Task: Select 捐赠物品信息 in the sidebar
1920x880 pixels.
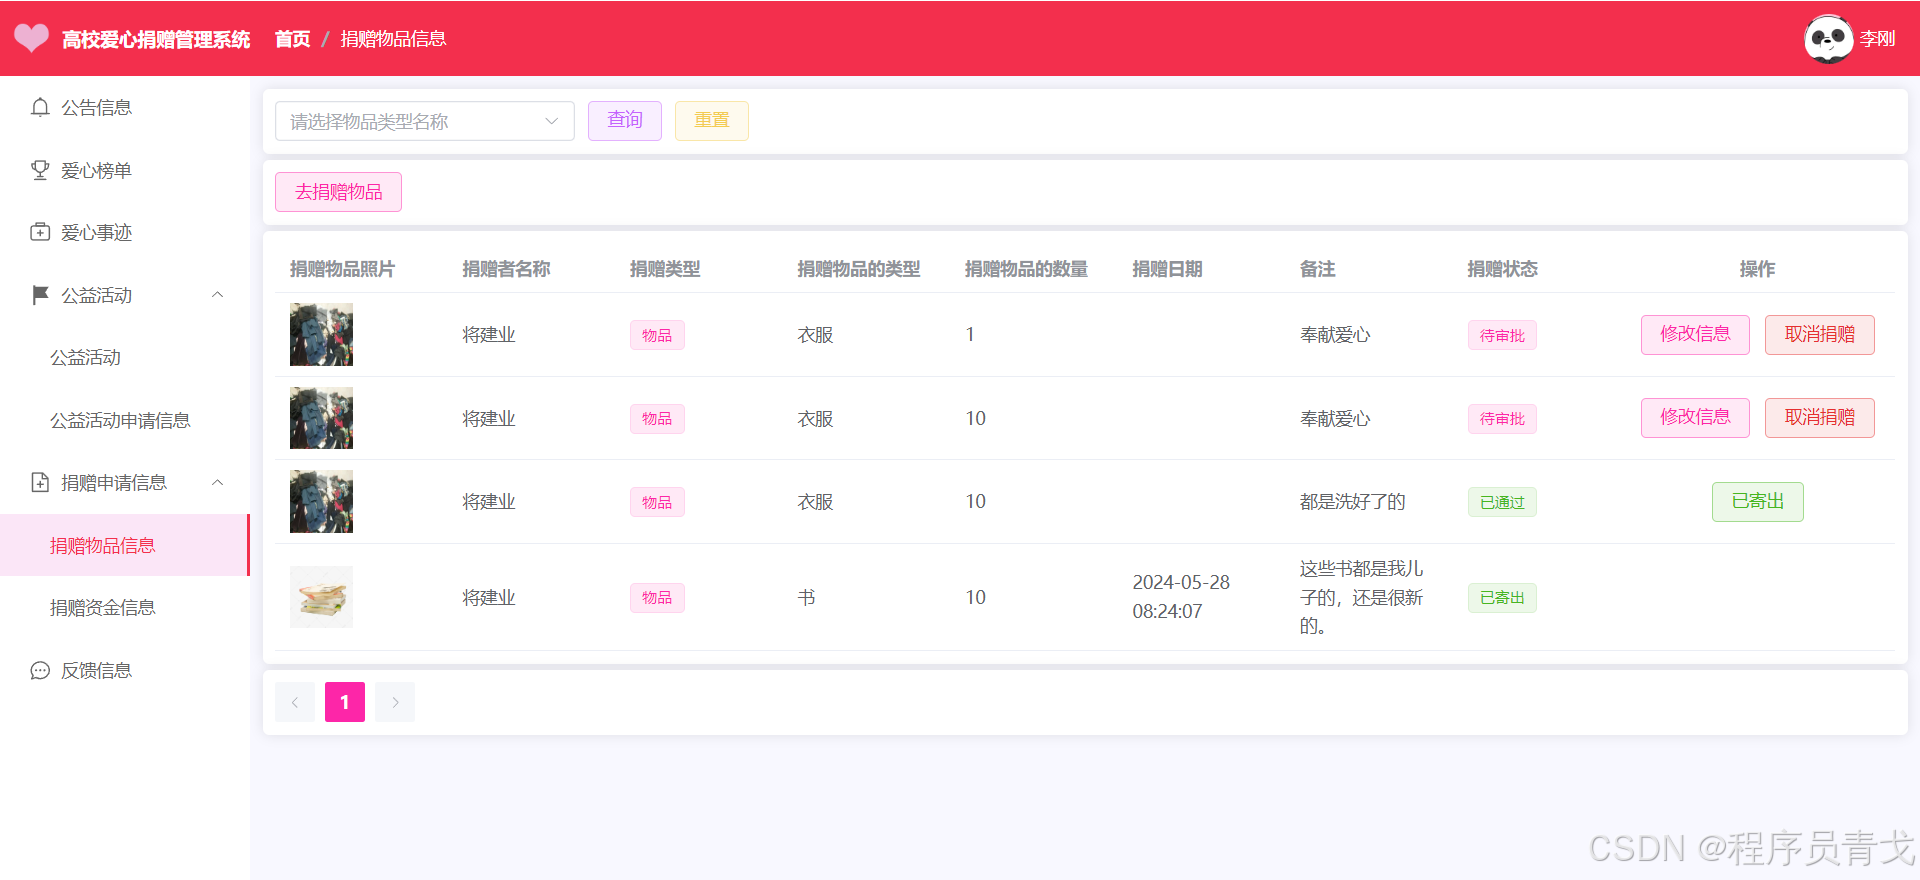Action: [x=125, y=545]
